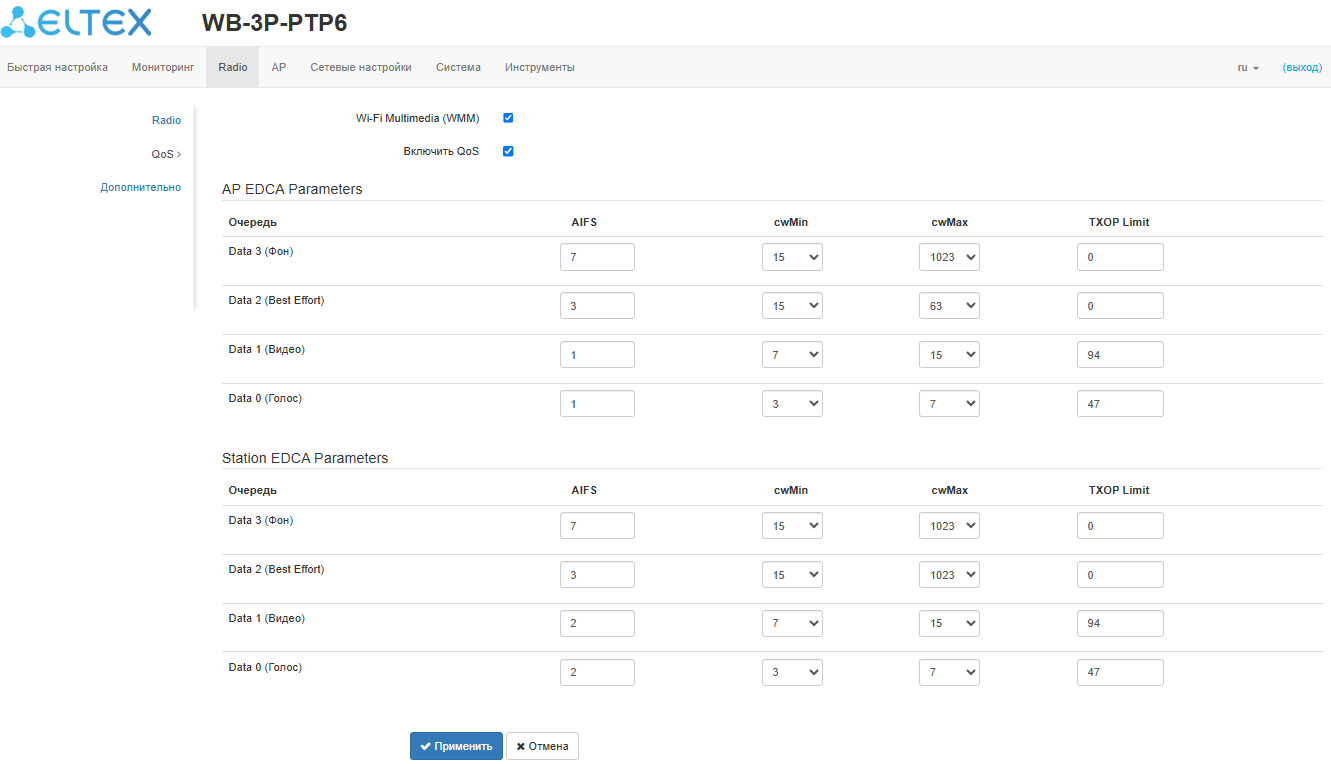1331x764 pixels.
Task: Toggle the Wi-Fi Multimedia (WMM) checkbox
Action: pos(508,118)
